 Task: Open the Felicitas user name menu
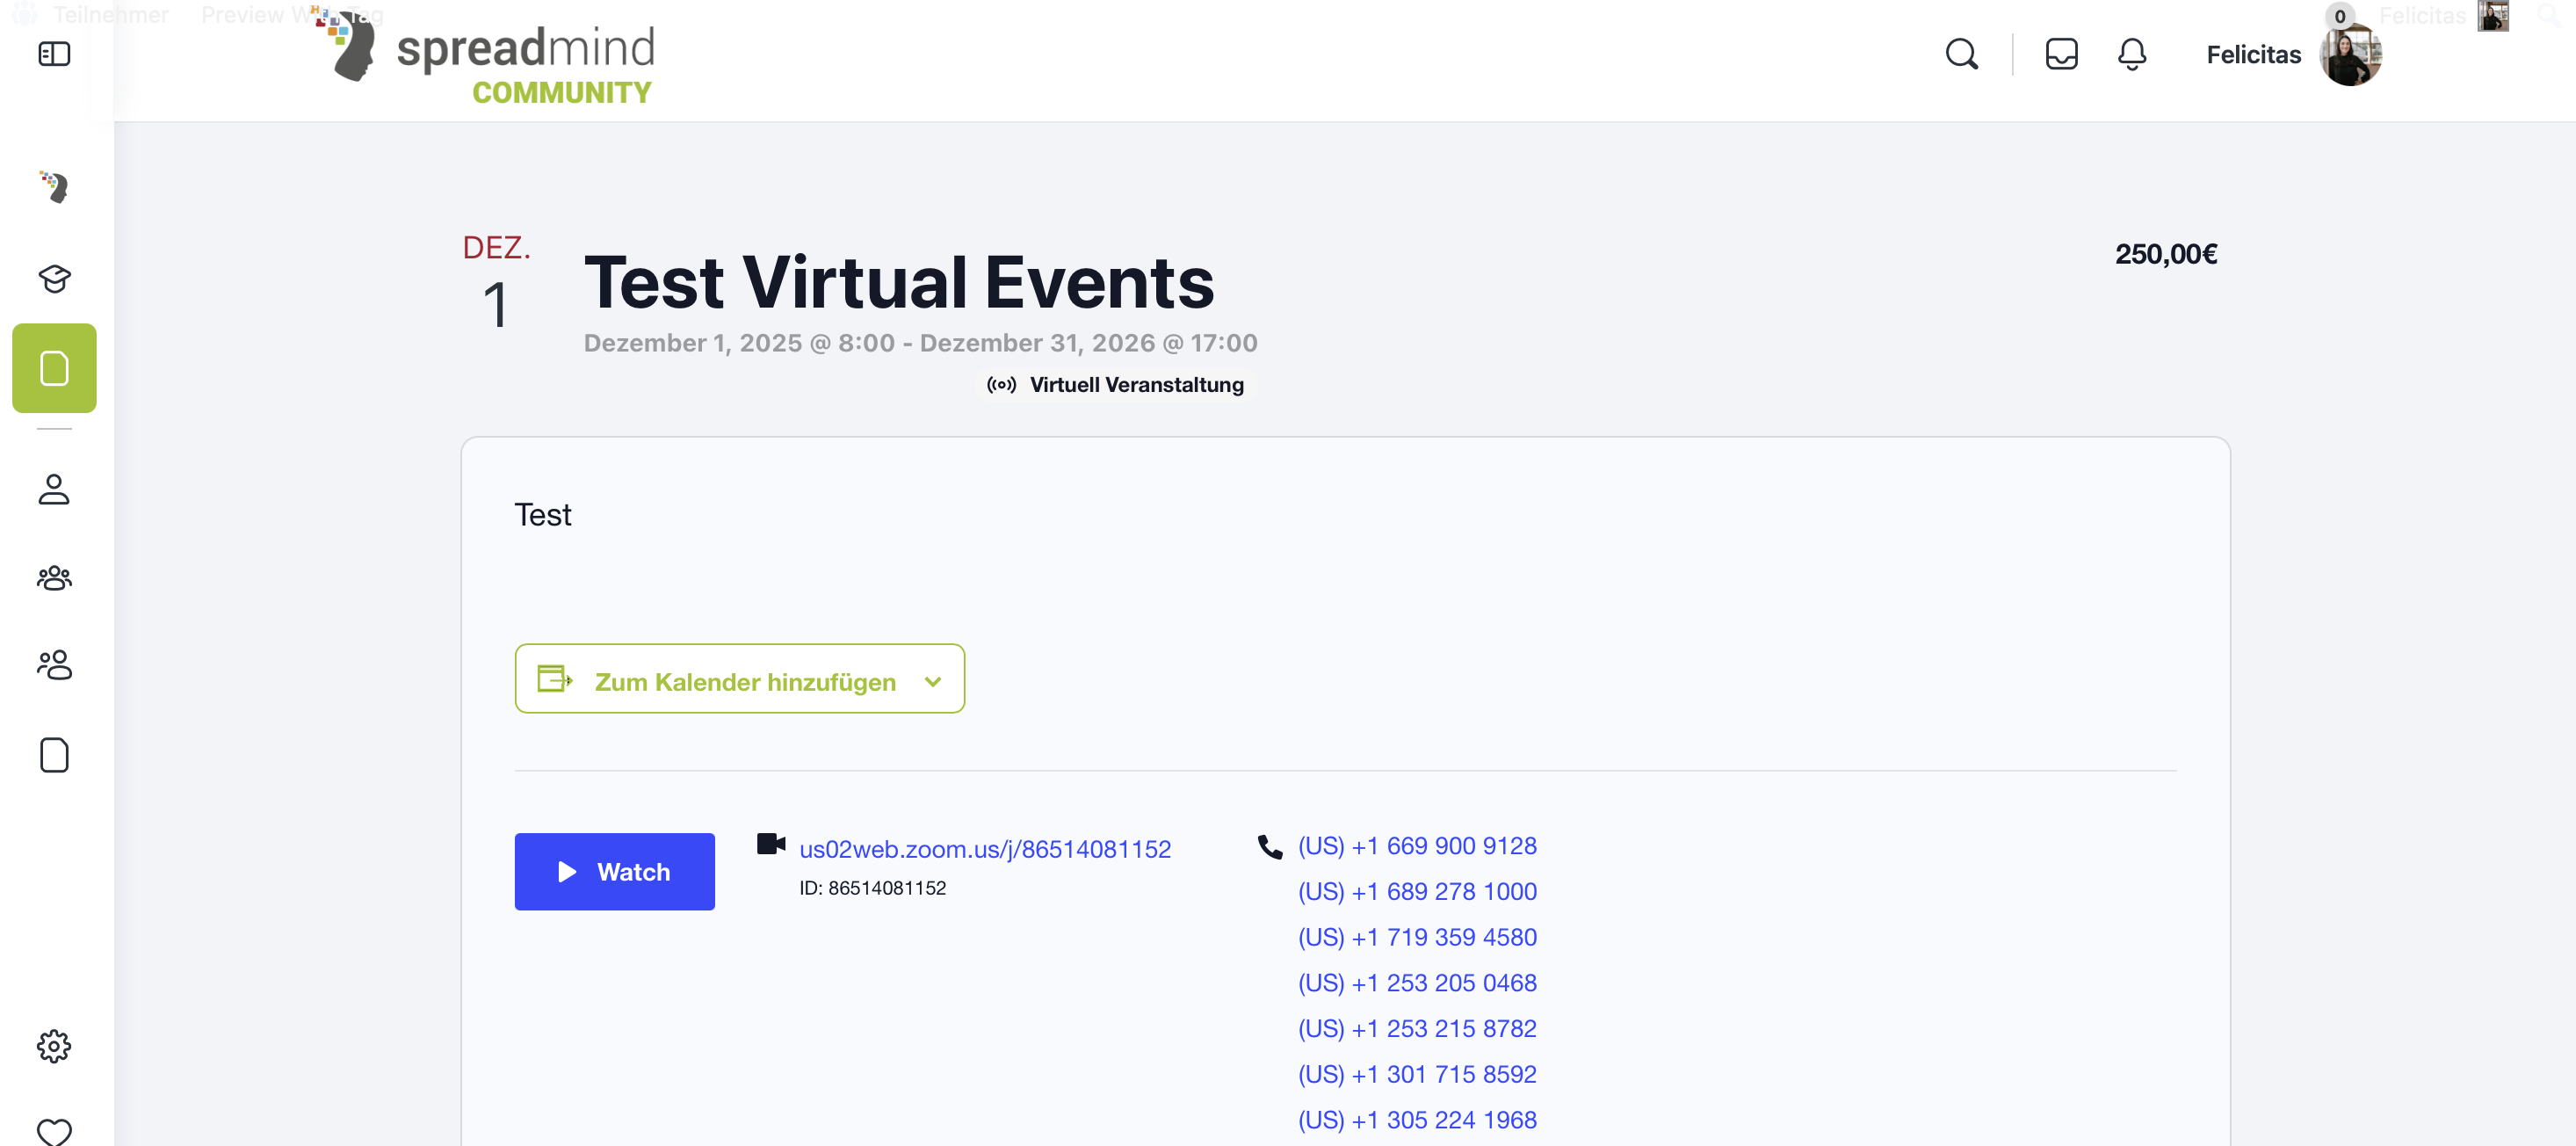pyautogui.click(x=2253, y=55)
